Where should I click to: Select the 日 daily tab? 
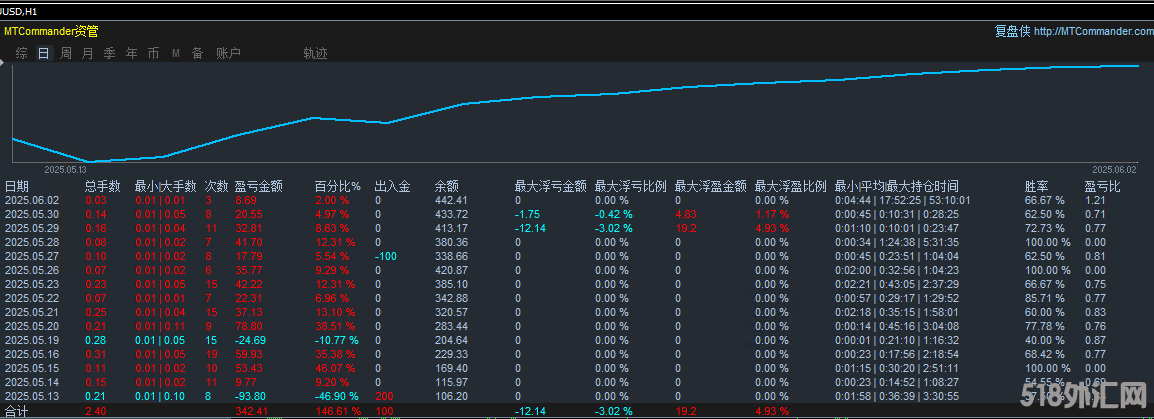pyautogui.click(x=44, y=53)
